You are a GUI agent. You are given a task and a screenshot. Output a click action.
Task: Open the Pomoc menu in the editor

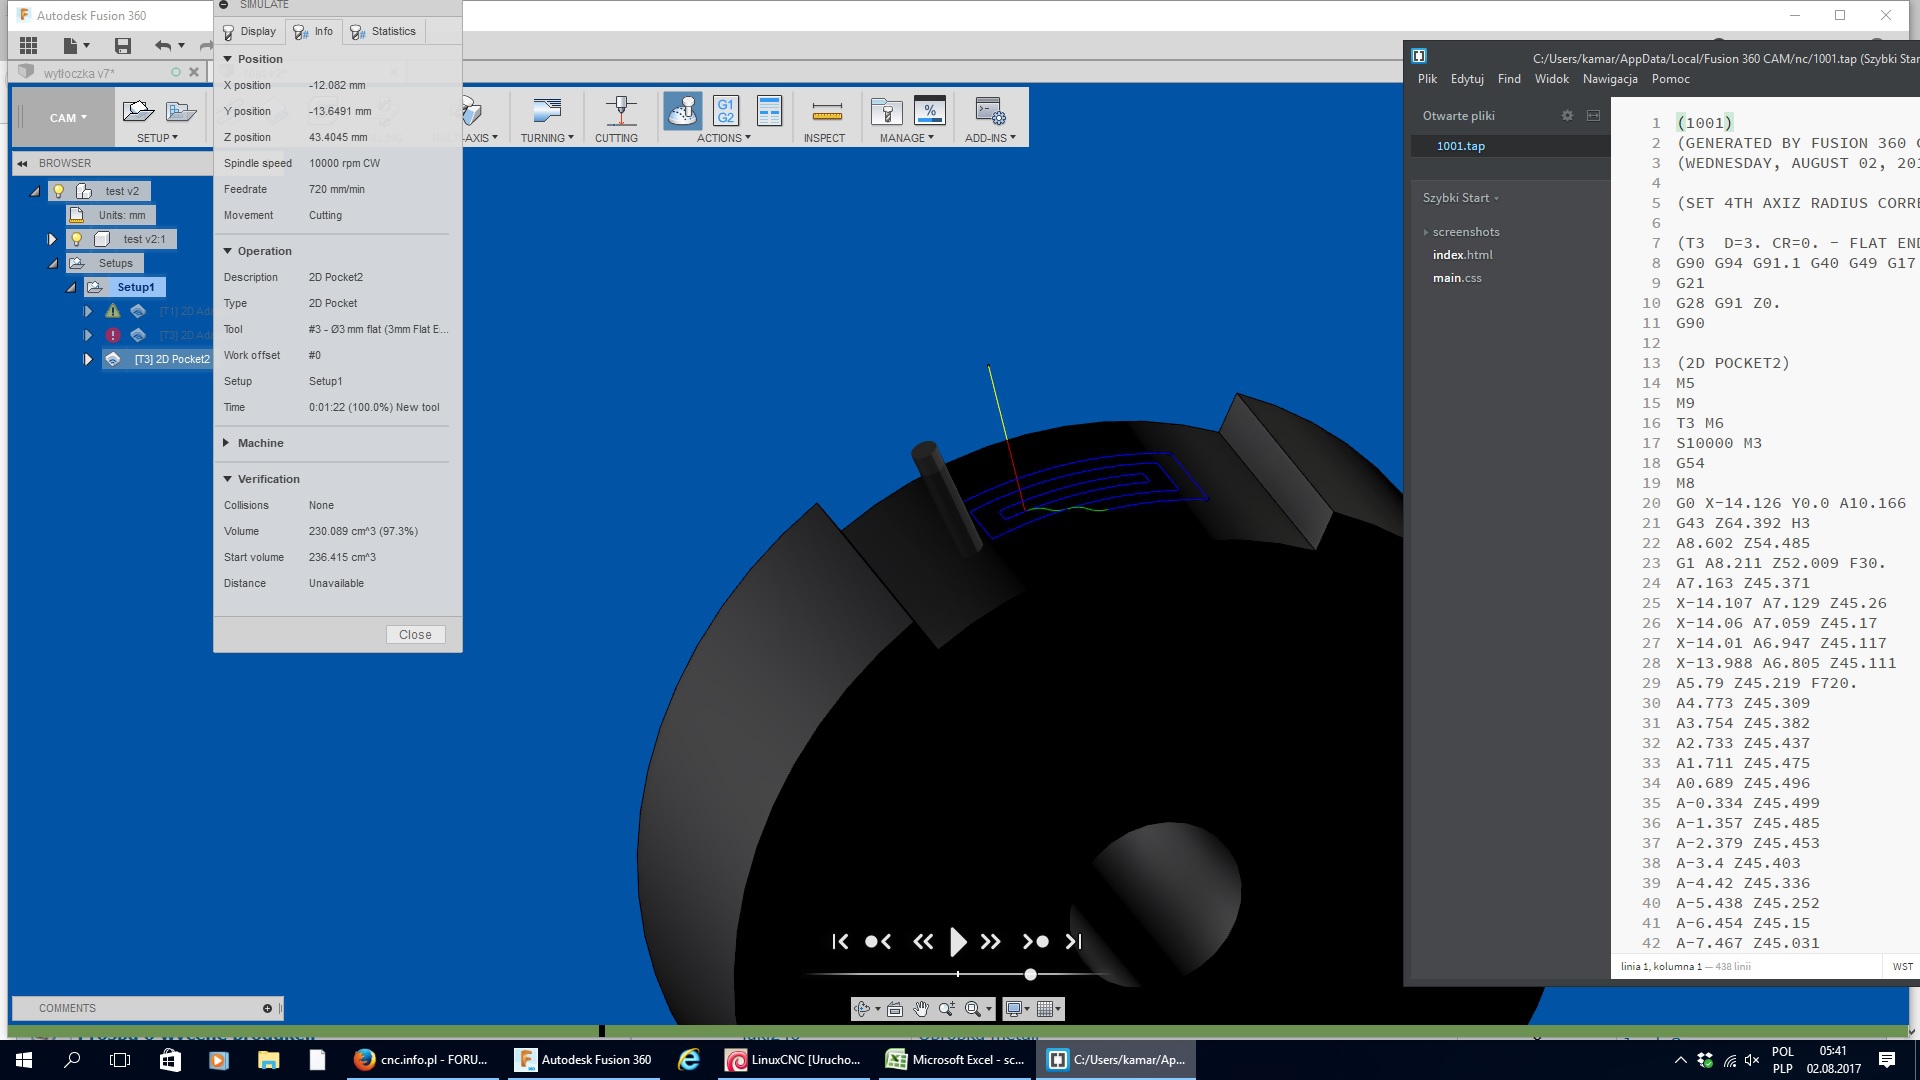(1670, 79)
